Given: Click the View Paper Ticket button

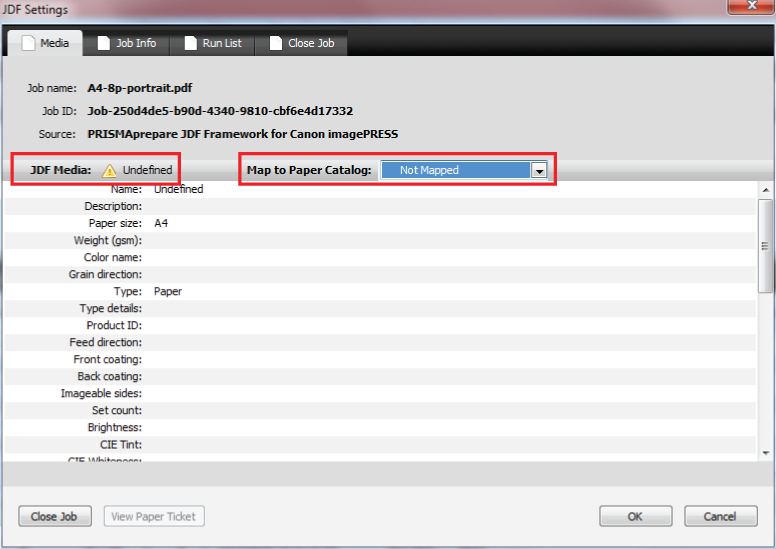Looking at the screenshot, I should [154, 517].
